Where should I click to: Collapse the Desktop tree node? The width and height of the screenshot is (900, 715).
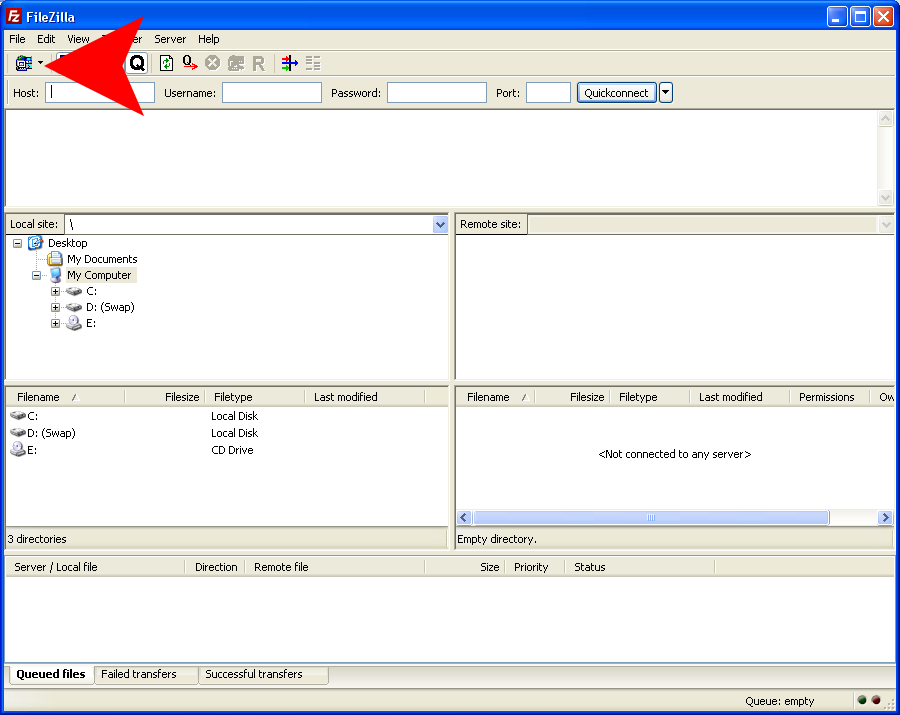tap(17, 243)
